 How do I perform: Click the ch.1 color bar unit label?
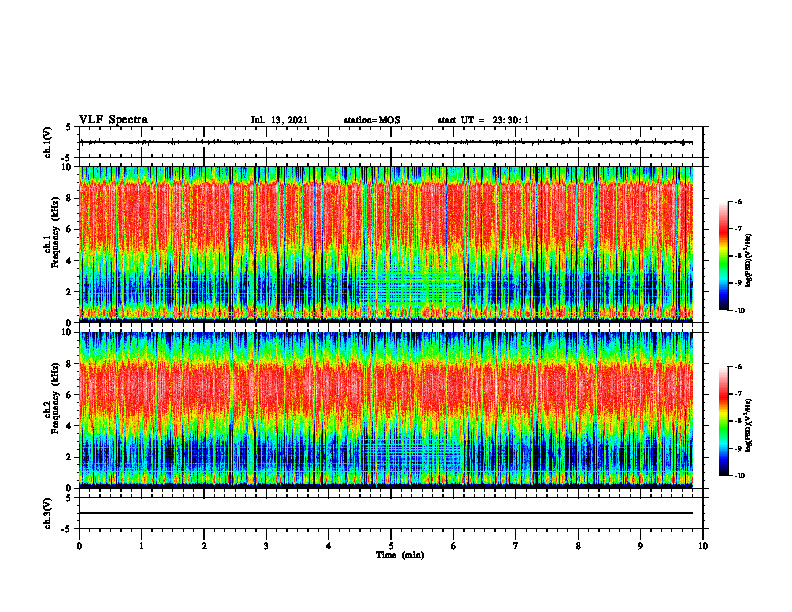coord(749,260)
